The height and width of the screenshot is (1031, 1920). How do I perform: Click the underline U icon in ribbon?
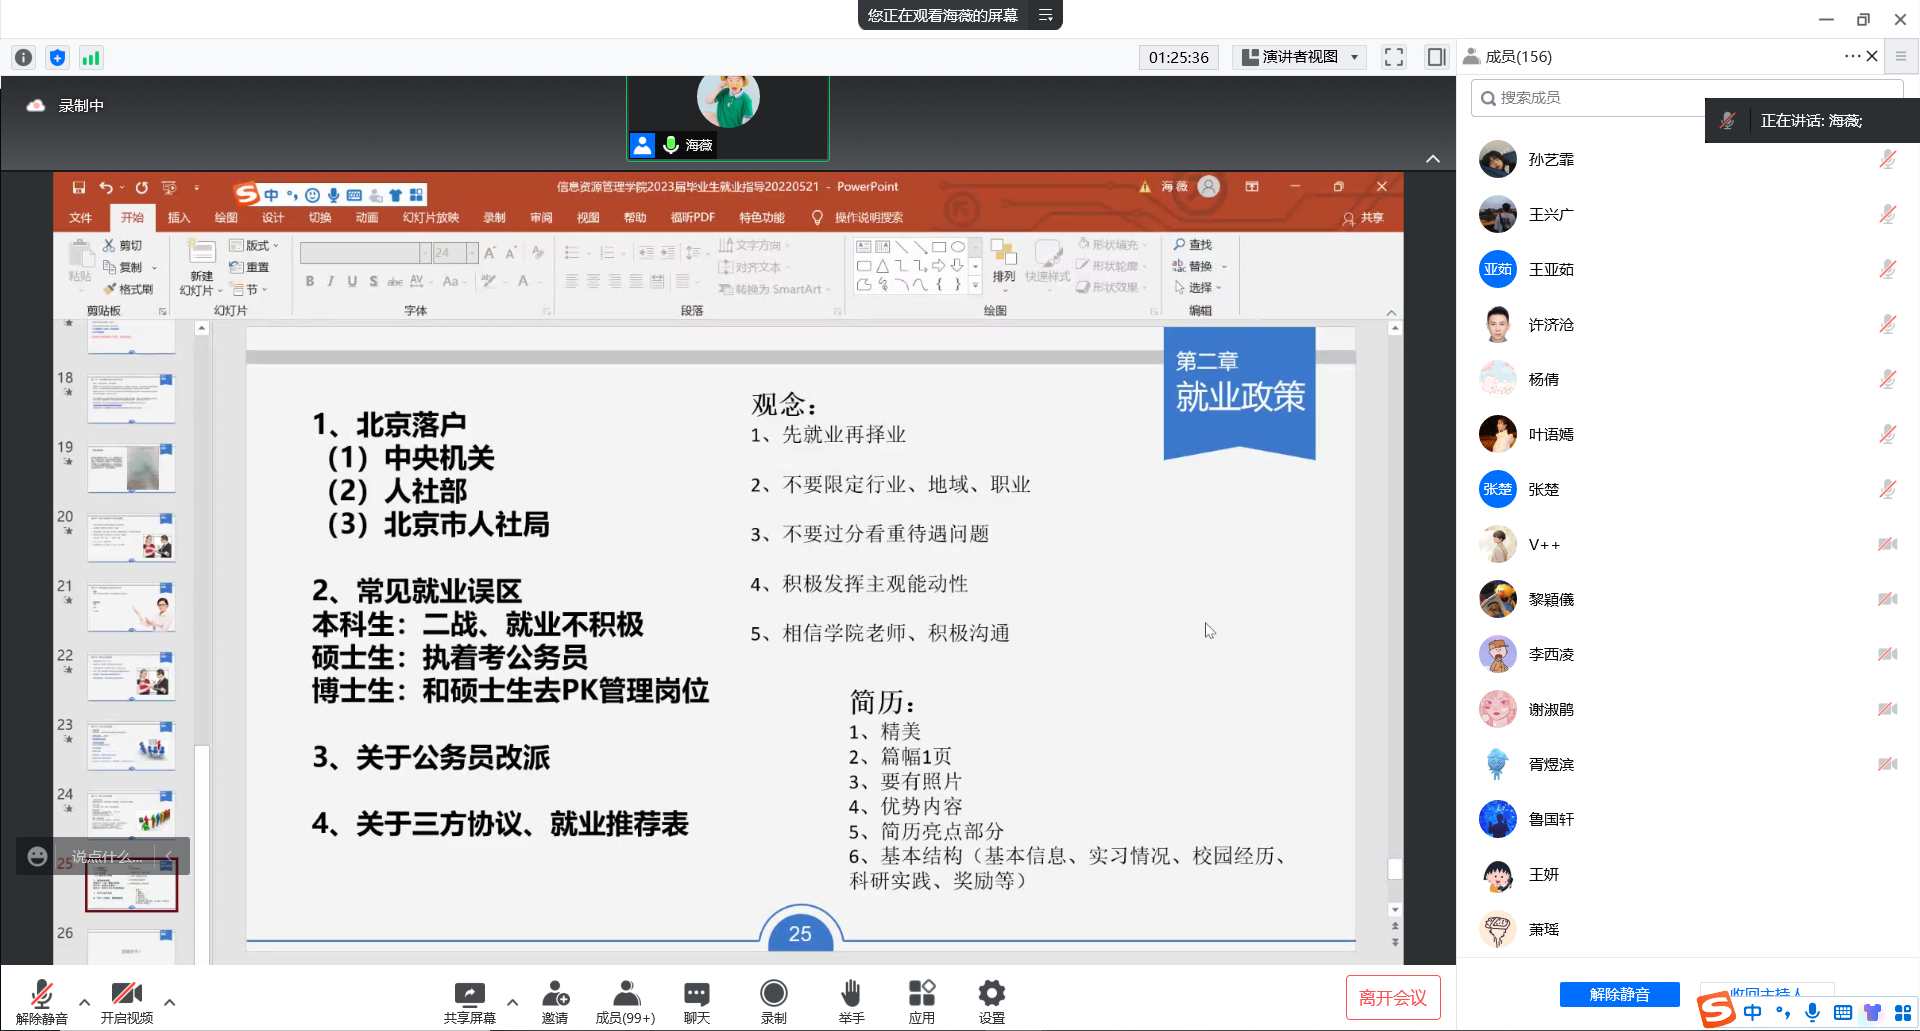pos(352,281)
